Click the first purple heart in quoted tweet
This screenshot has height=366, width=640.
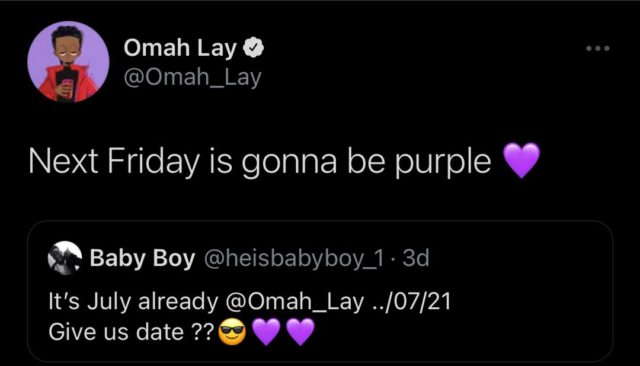266,332
